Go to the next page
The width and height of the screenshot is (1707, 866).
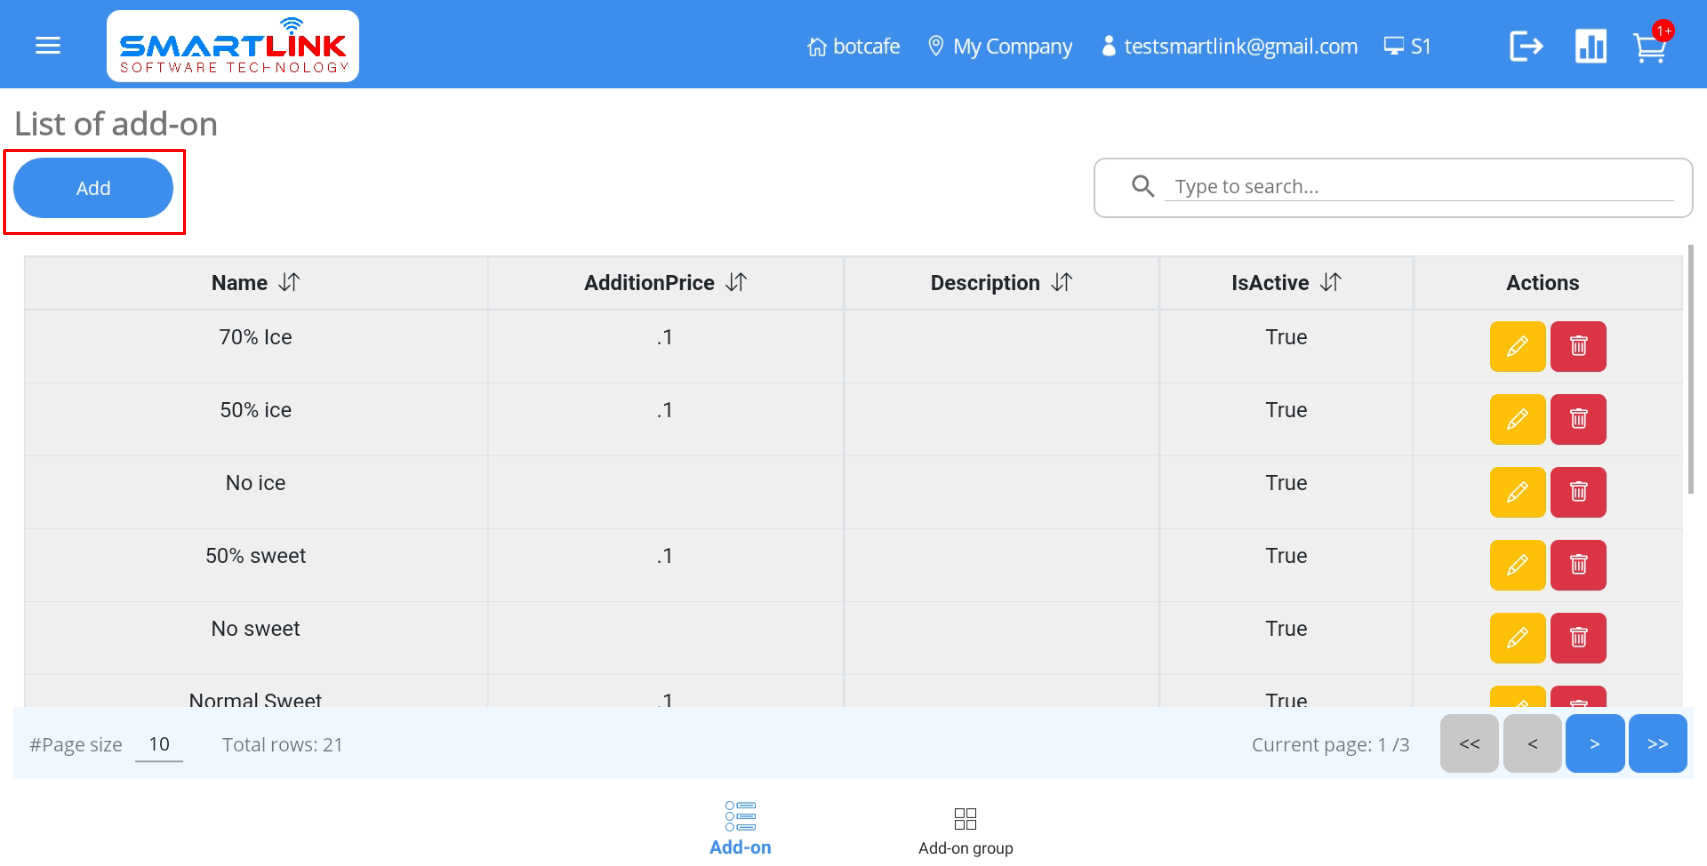(x=1594, y=744)
